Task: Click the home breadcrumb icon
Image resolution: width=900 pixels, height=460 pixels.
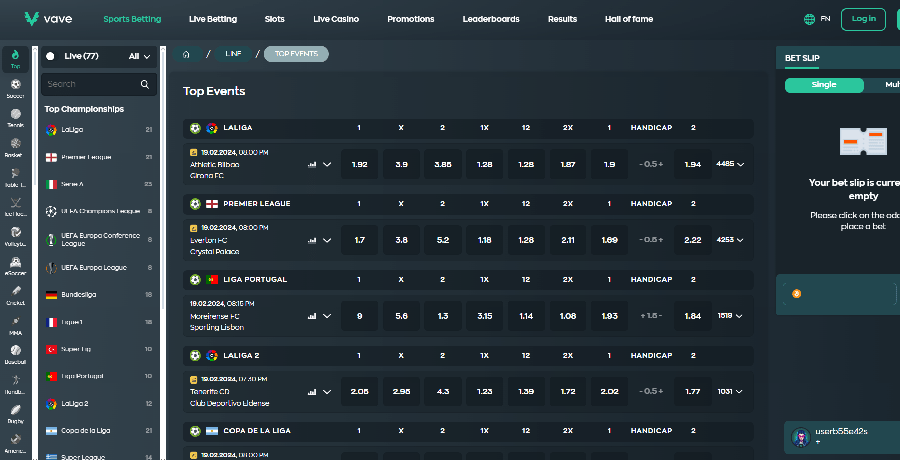Action: 185,54
